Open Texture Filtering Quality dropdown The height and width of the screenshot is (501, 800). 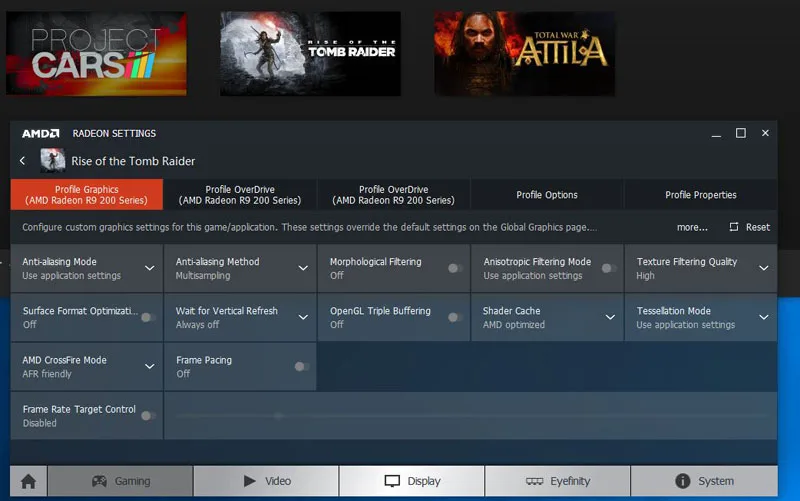coord(763,268)
